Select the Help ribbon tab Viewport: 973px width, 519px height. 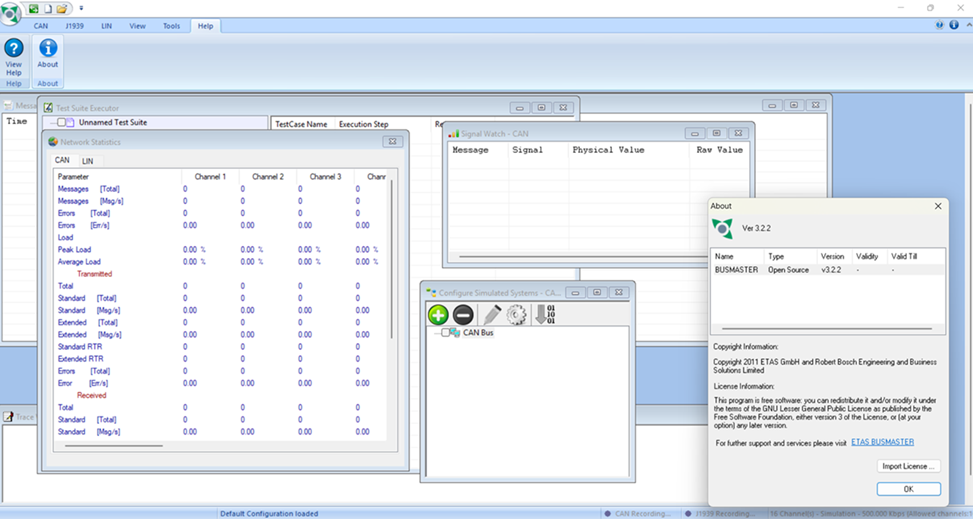[x=205, y=26]
